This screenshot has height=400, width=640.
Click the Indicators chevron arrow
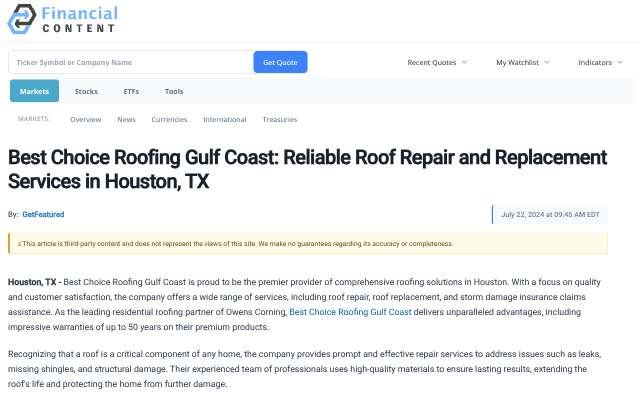(x=620, y=62)
